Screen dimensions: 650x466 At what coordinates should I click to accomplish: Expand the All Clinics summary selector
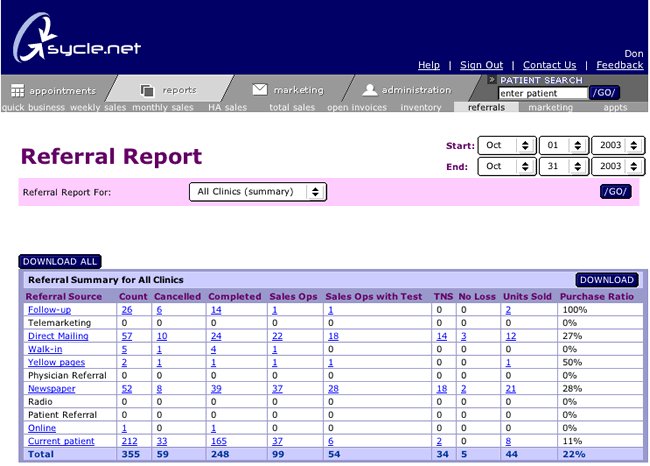click(258, 192)
